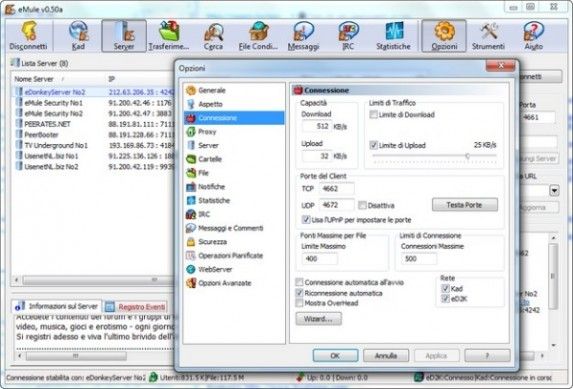Edit the TCP port field
This screenshot has width=573, height=389.
tap(337, 189)
